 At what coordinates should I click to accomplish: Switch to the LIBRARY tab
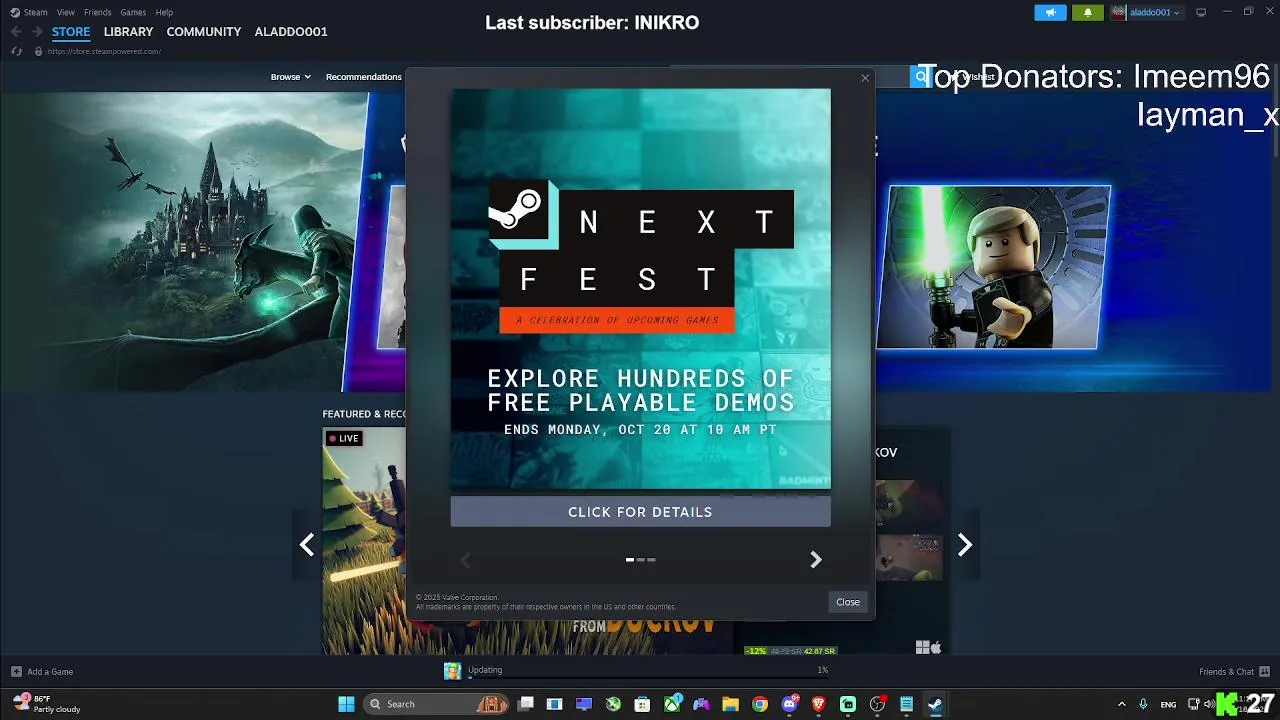point(128,32)
